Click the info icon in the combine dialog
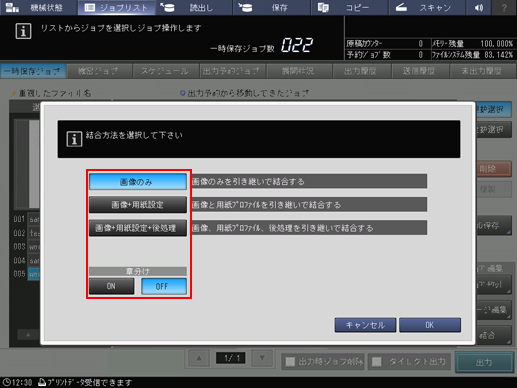517x388 pixels. pos(74,139)
